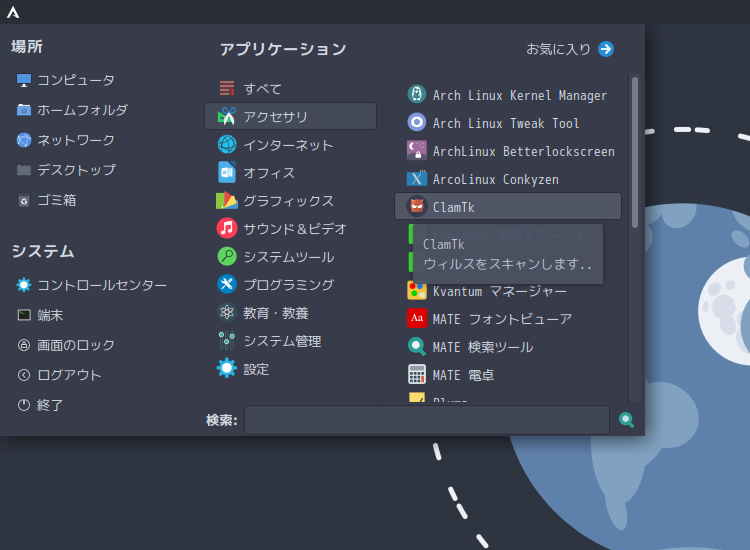
Task: Switch to お気に入り favorites view
Action: [x=570, y=49]
